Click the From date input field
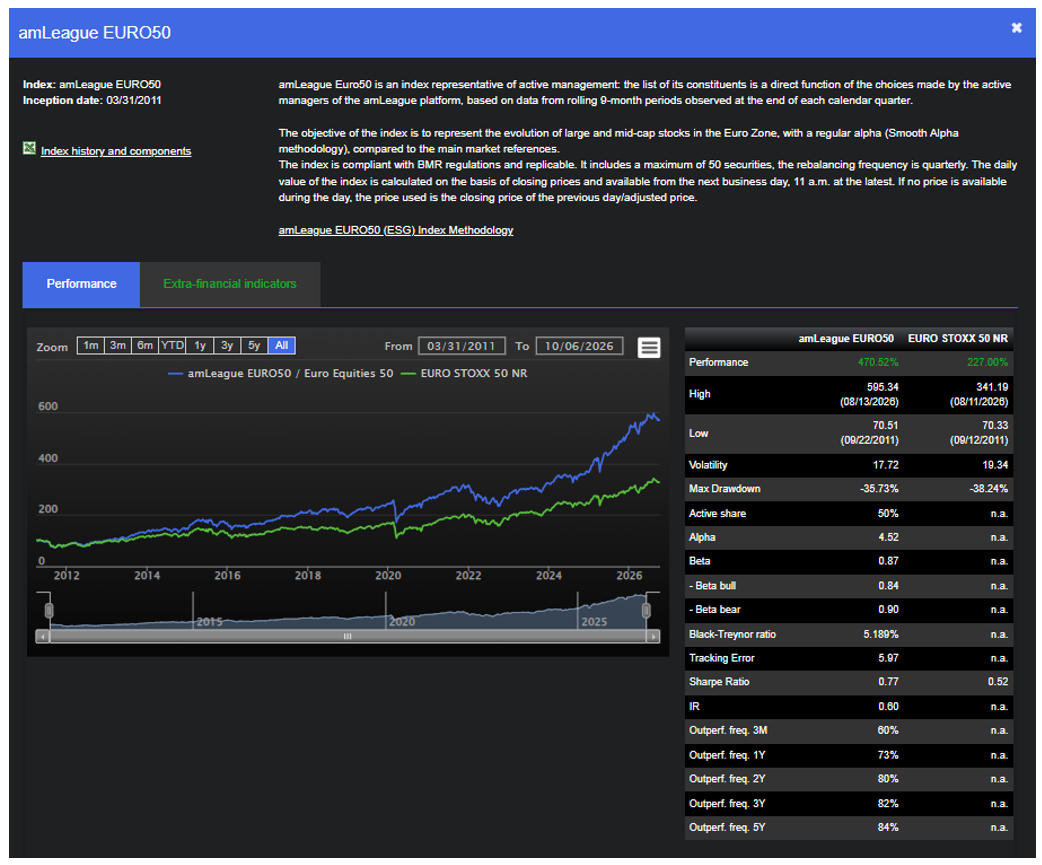The height and width of the screenshot is (865, 1042). pos(461,346)
